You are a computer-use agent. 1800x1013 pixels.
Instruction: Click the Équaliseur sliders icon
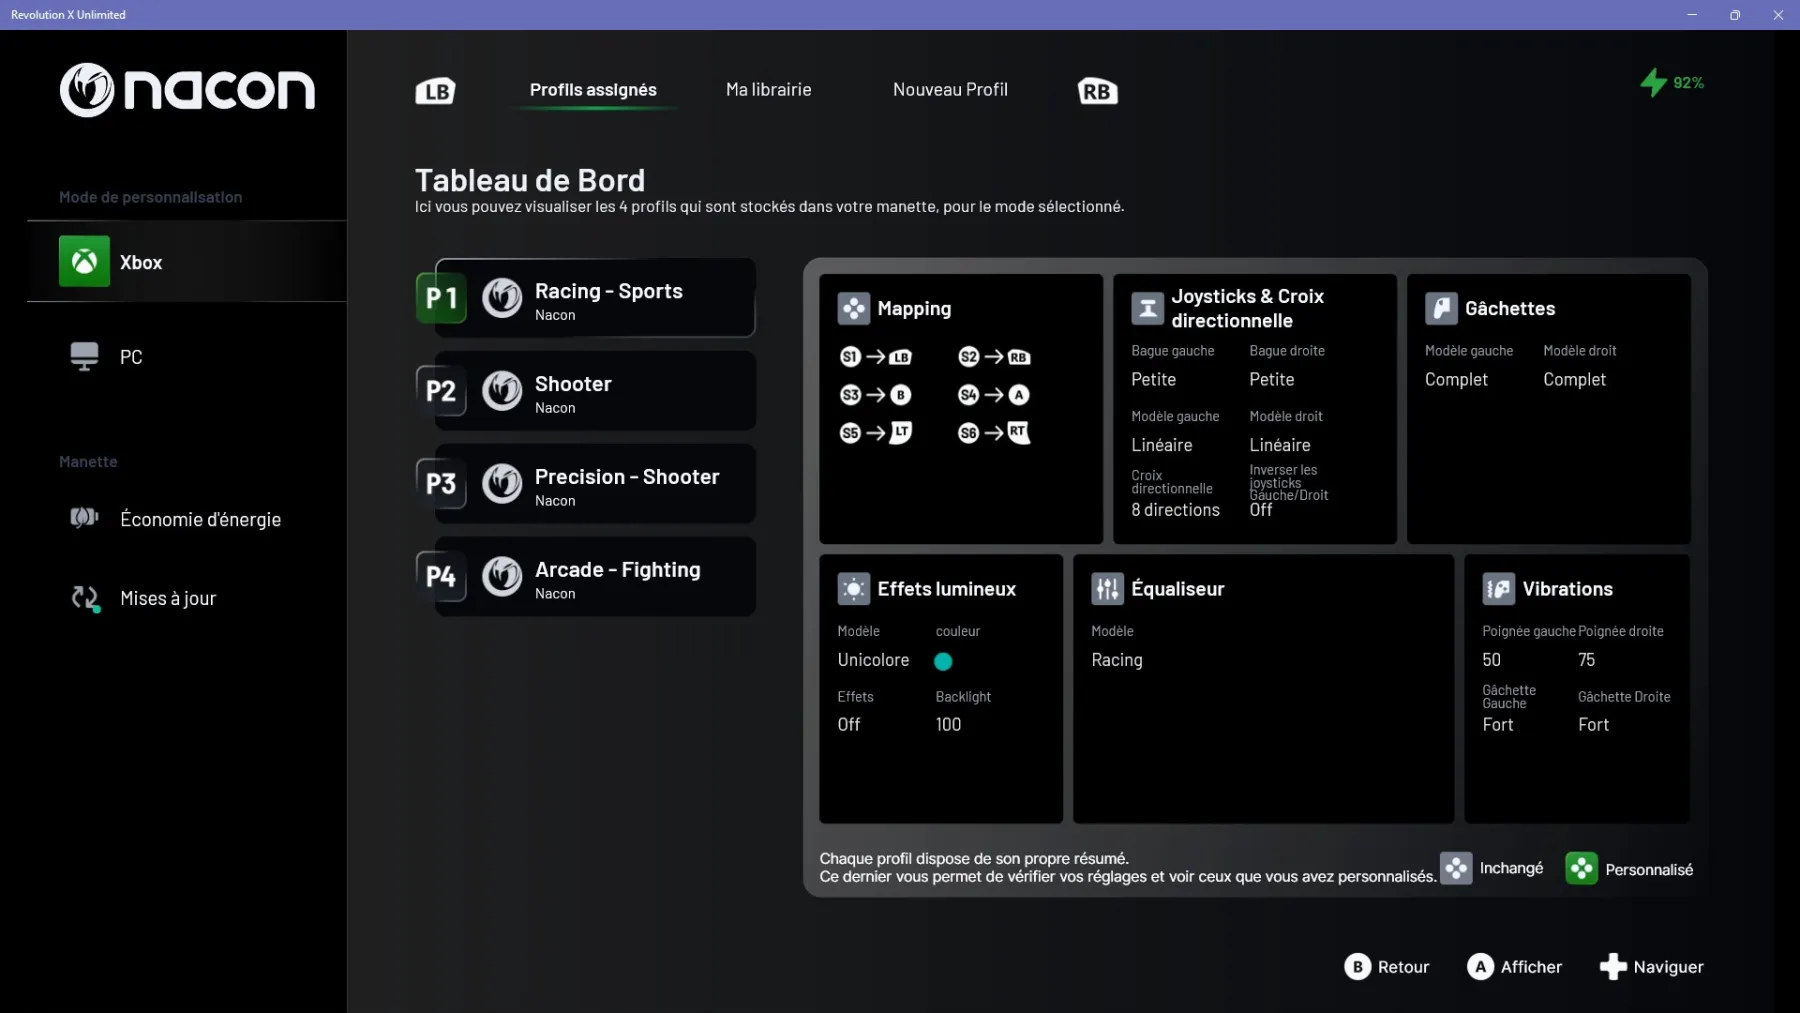1107,589
